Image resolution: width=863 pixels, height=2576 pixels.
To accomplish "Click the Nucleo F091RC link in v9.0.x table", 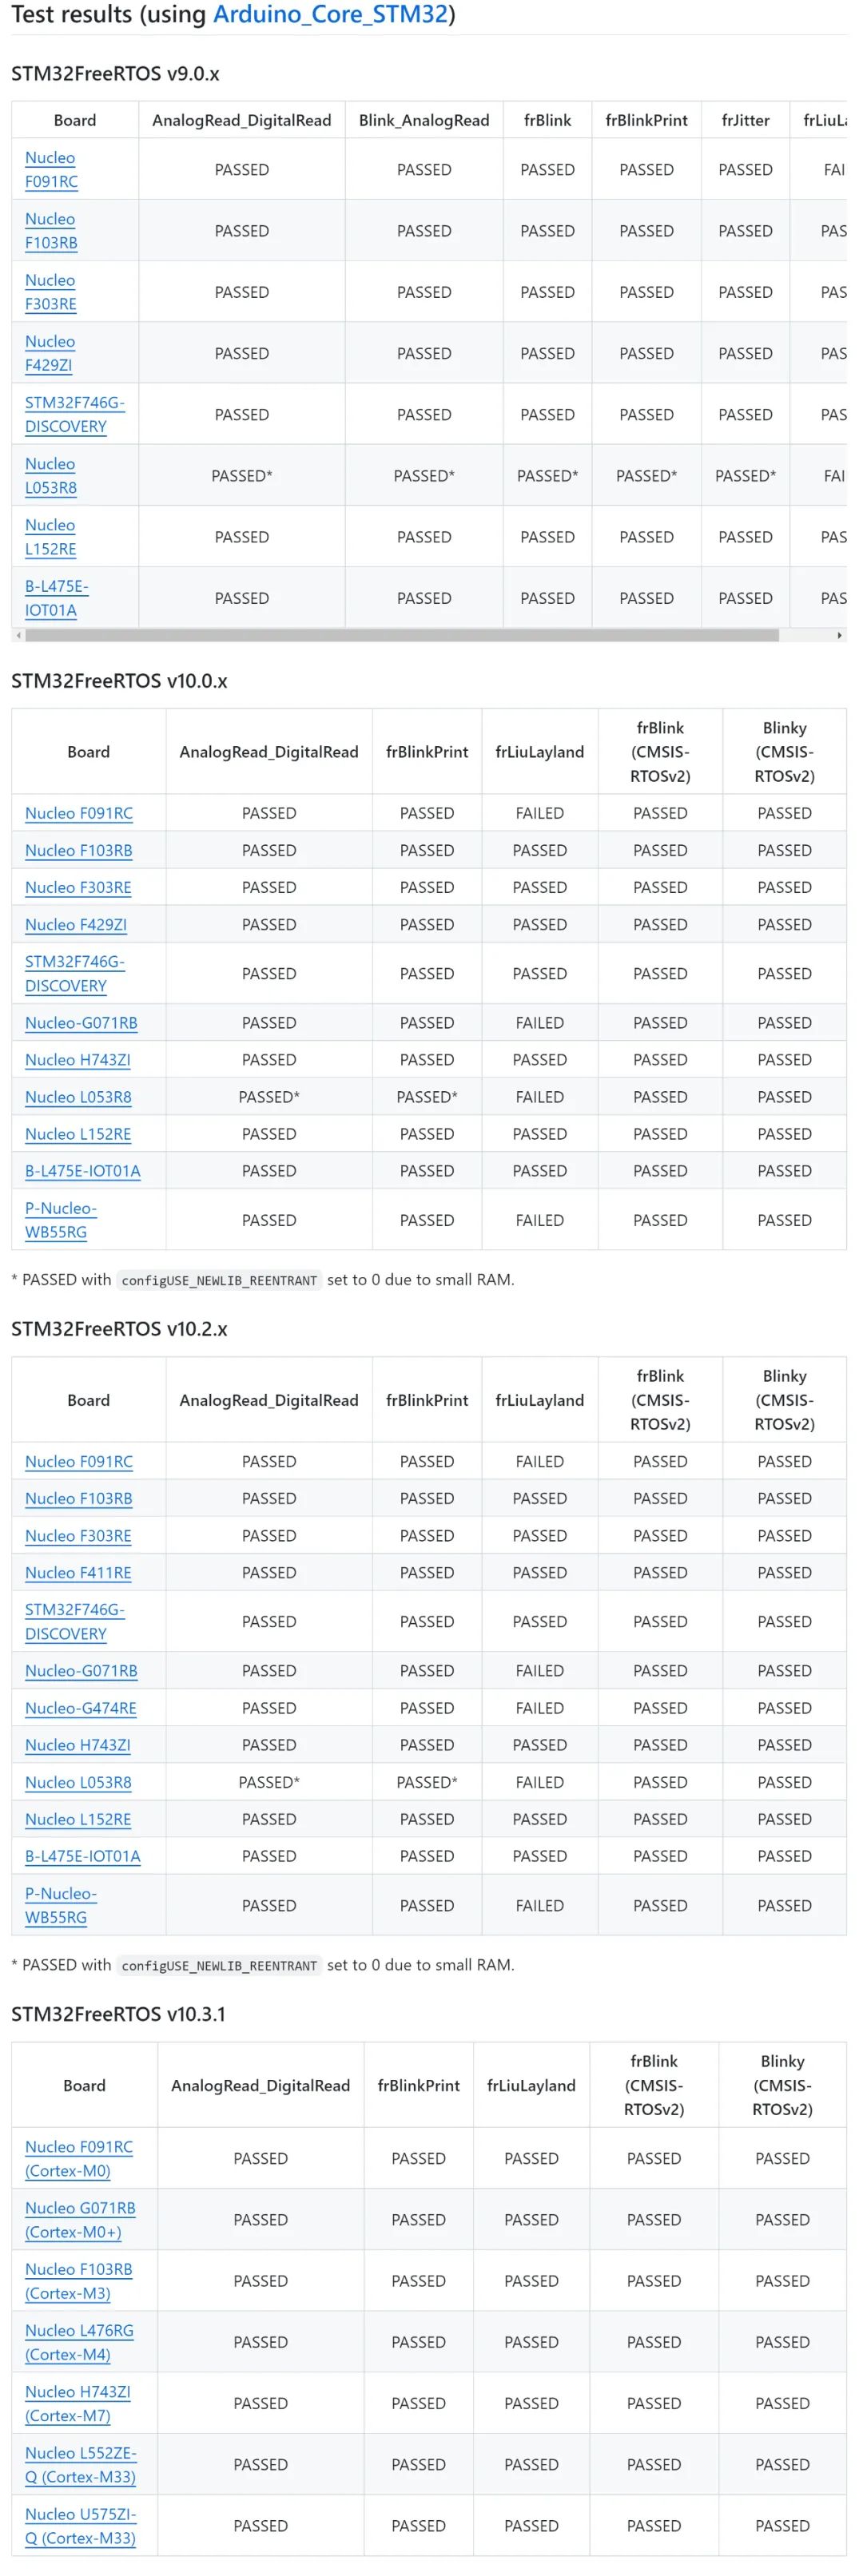I will [50, 169].
